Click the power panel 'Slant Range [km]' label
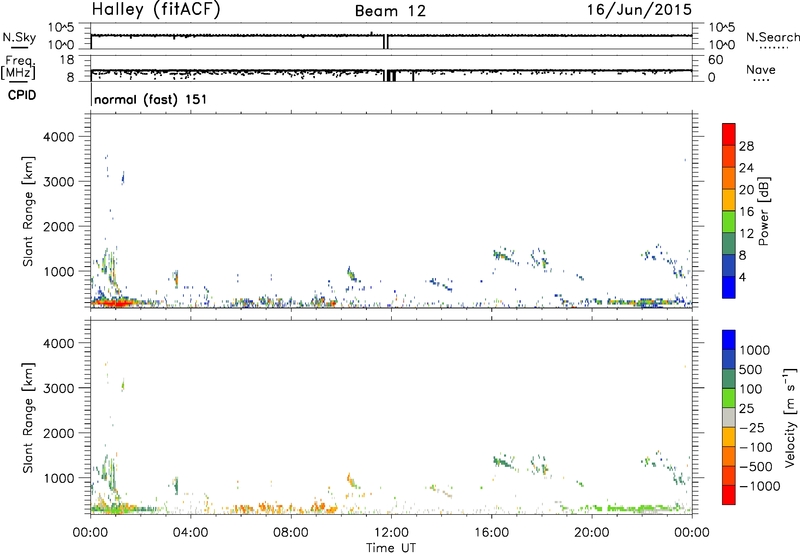800x554 pixels. pos(28,211)
